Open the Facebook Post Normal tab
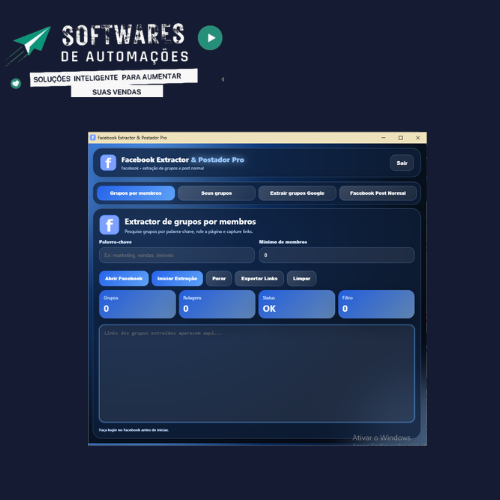Viewport: 500px width, 500px height. 378,193
